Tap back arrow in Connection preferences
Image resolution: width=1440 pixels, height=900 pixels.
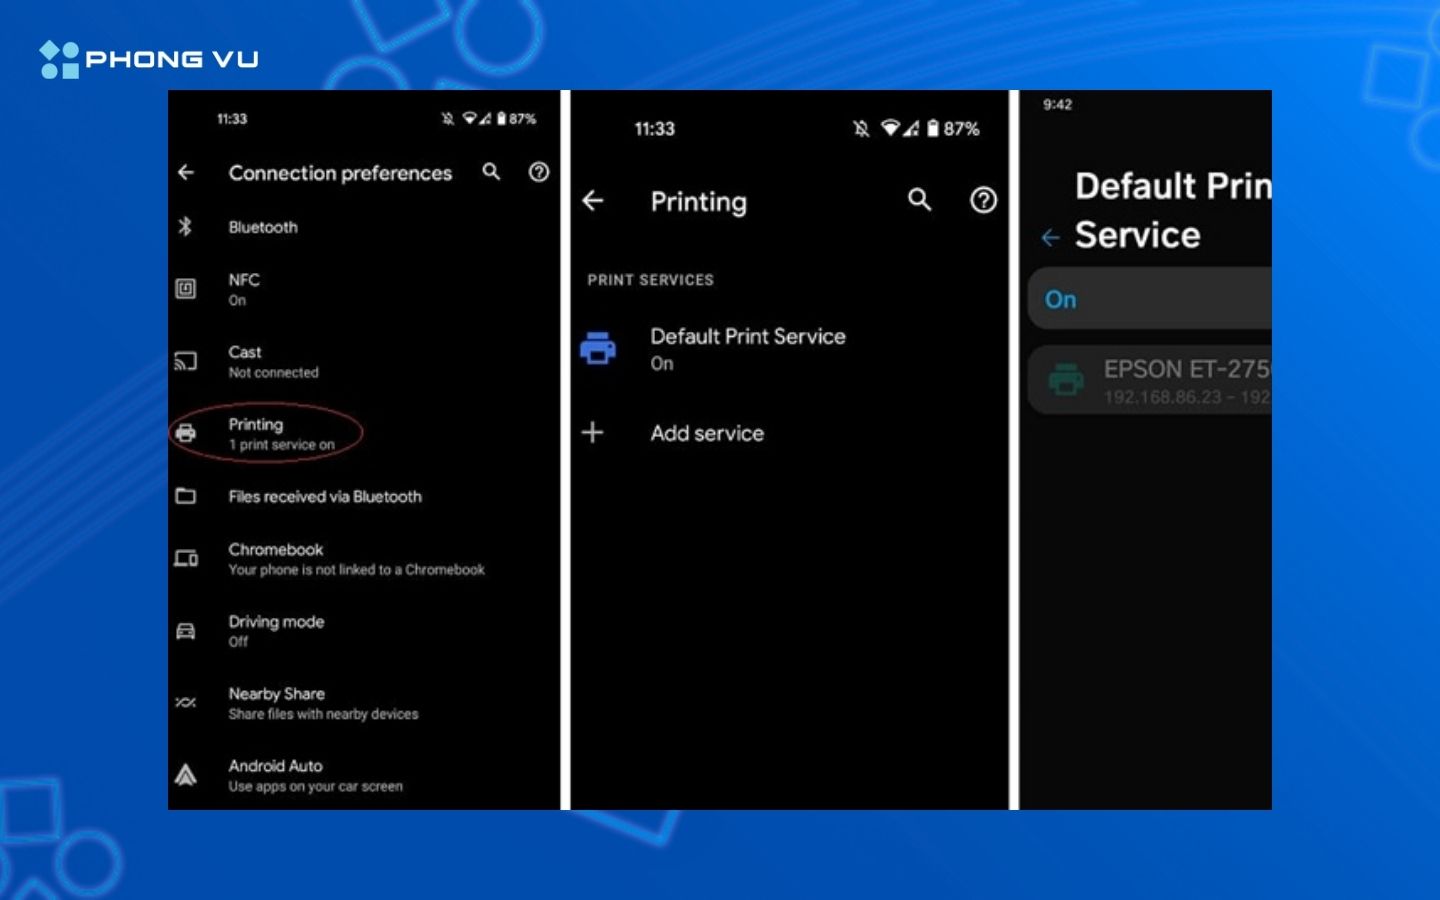point(186,173)
